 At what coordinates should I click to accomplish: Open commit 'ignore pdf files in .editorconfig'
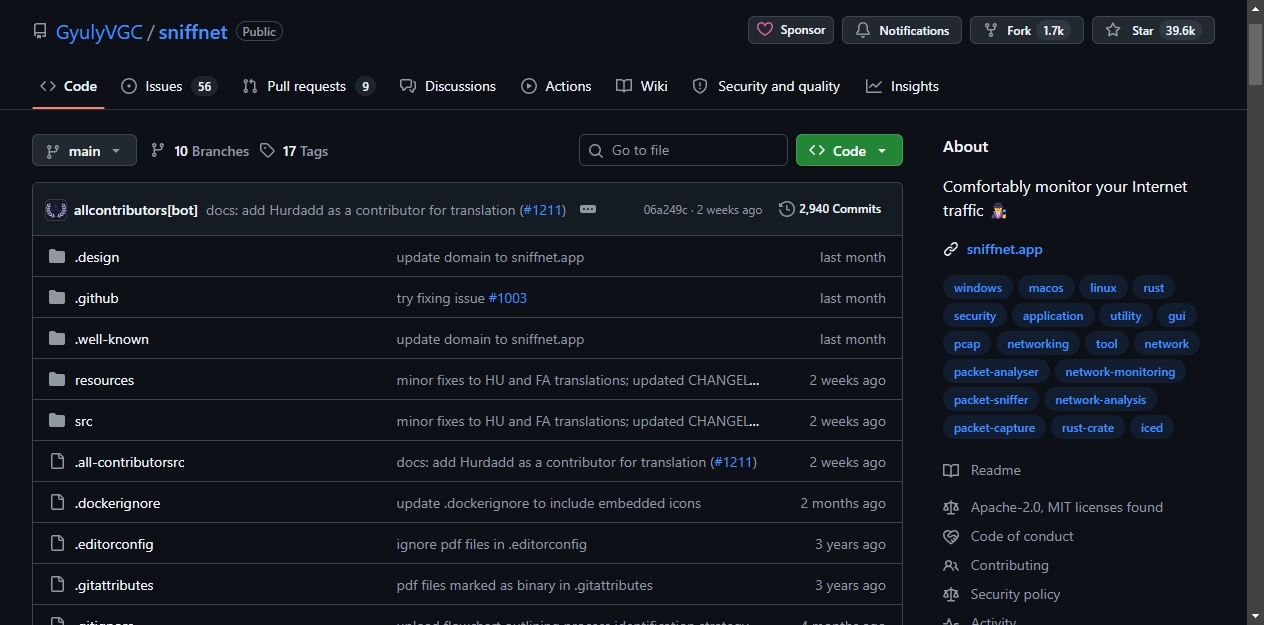[492, 544]
